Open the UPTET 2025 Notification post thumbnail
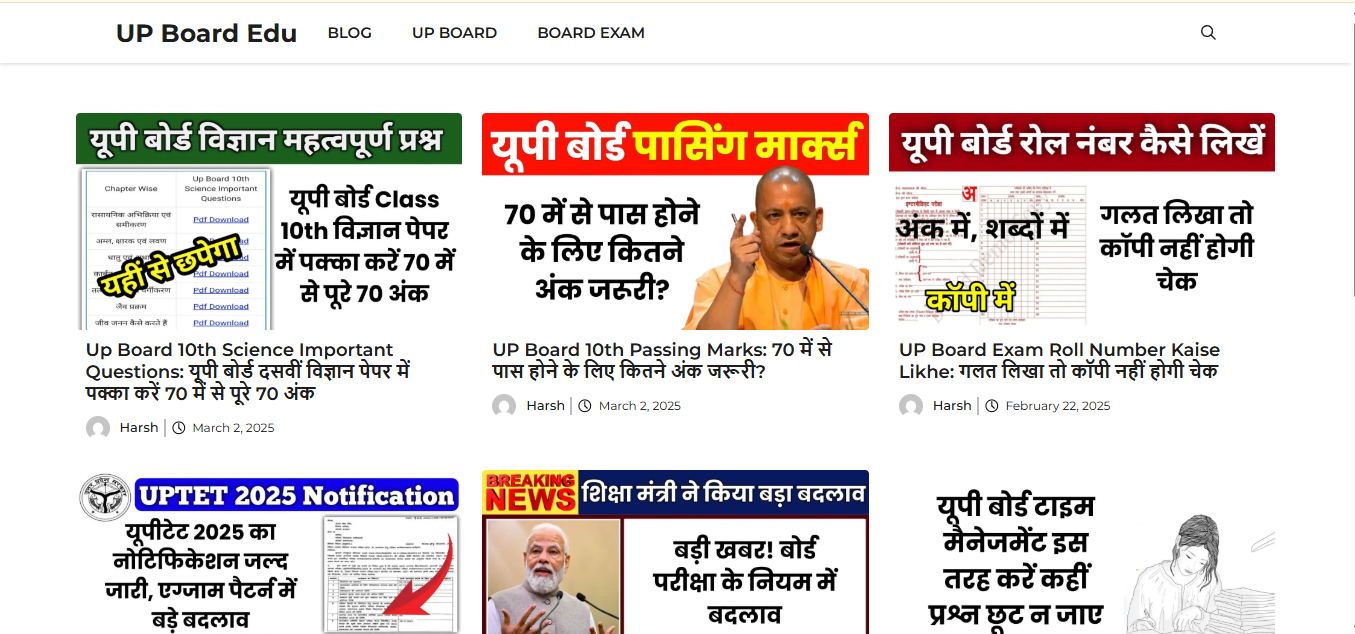 click(x=269, y=552)
